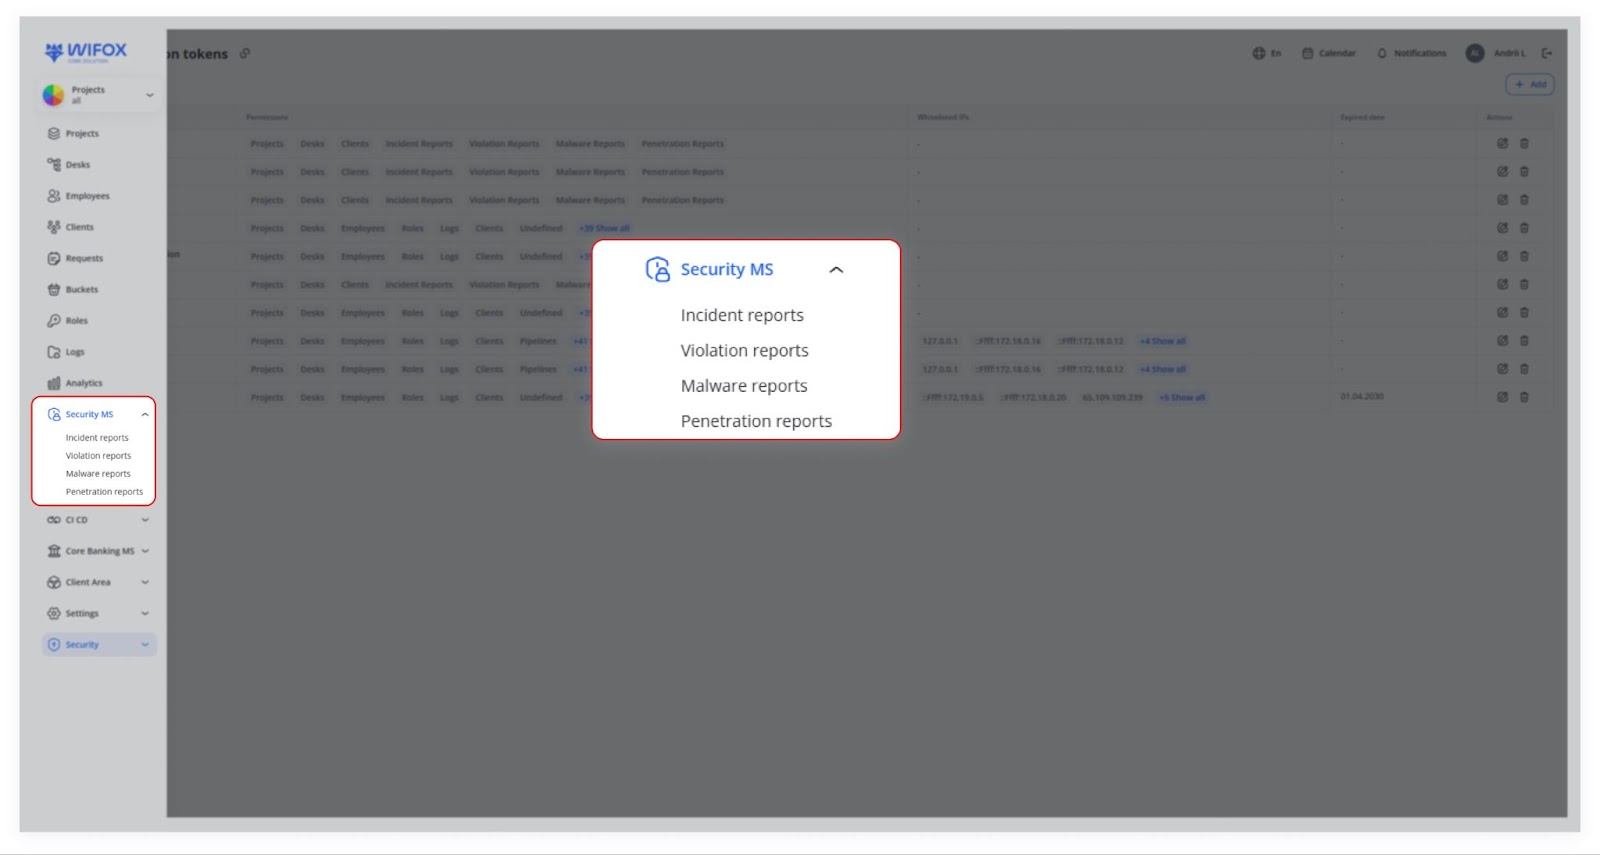Open the Buckets sidebar item
Viewport: 1600px width, 855px height.
point(72,289)
